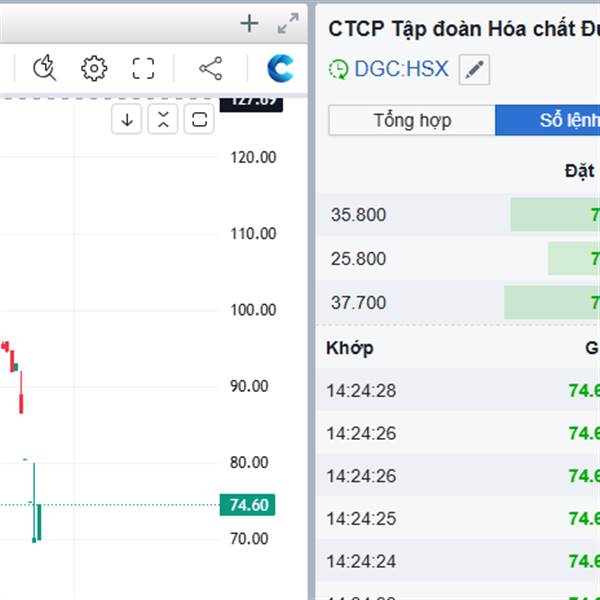Click the Khớp column header
This screenshot has width=600, height=600.
[x=349, y=349]
